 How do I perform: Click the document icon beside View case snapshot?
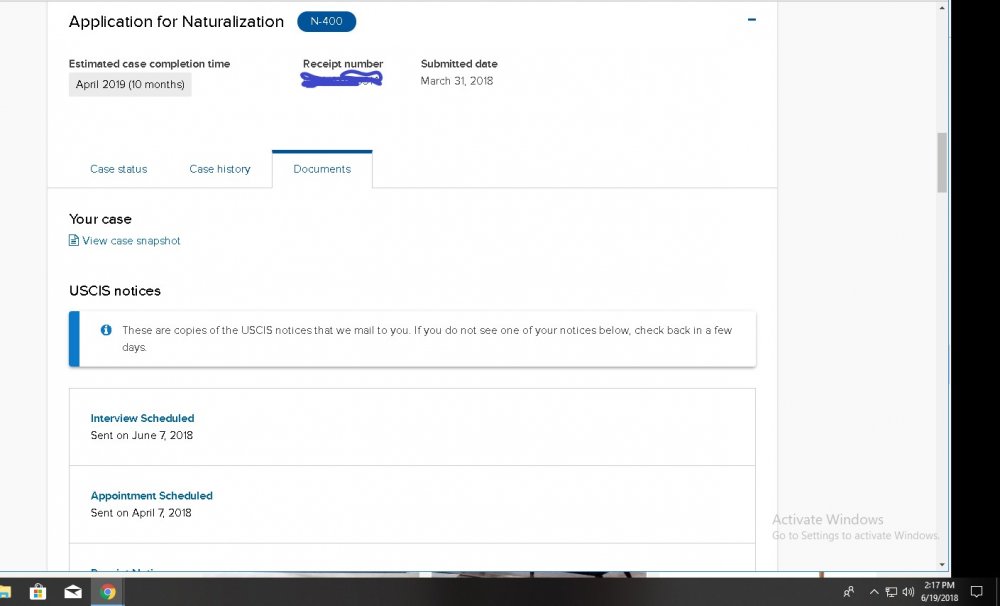(74, 240)
